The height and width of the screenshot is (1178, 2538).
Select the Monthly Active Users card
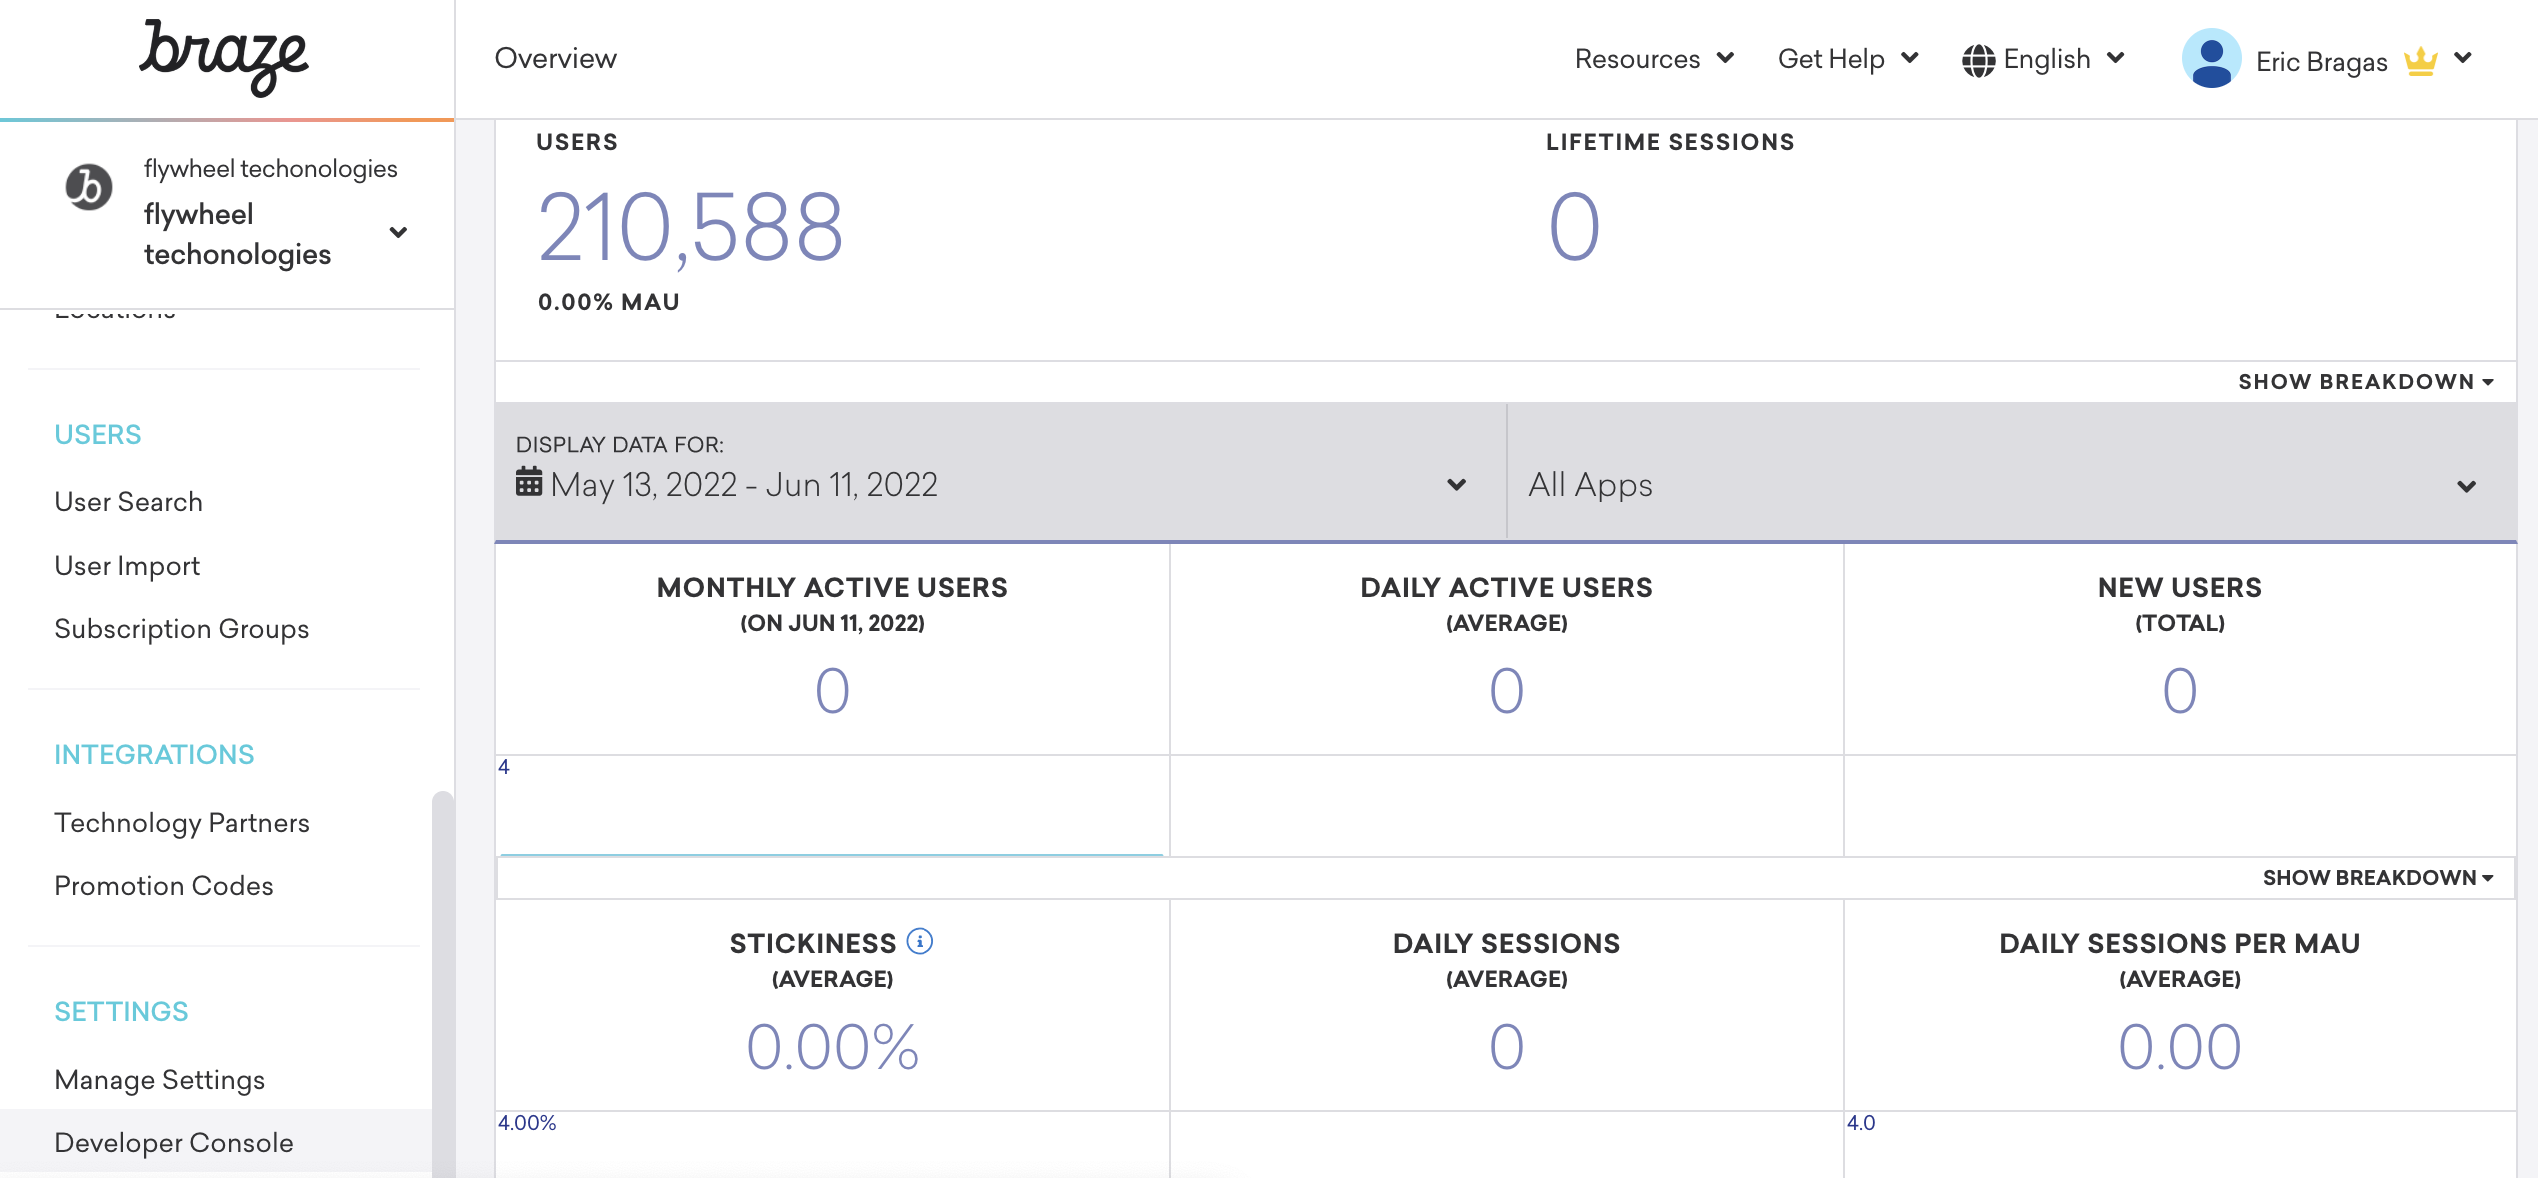832,649
